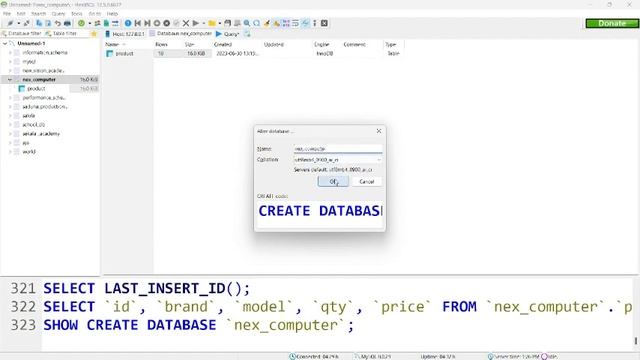Click the SHOW CREATE DATABASE log line
The height and width of the screenshot is (360, 640).
tap(199, 325)
